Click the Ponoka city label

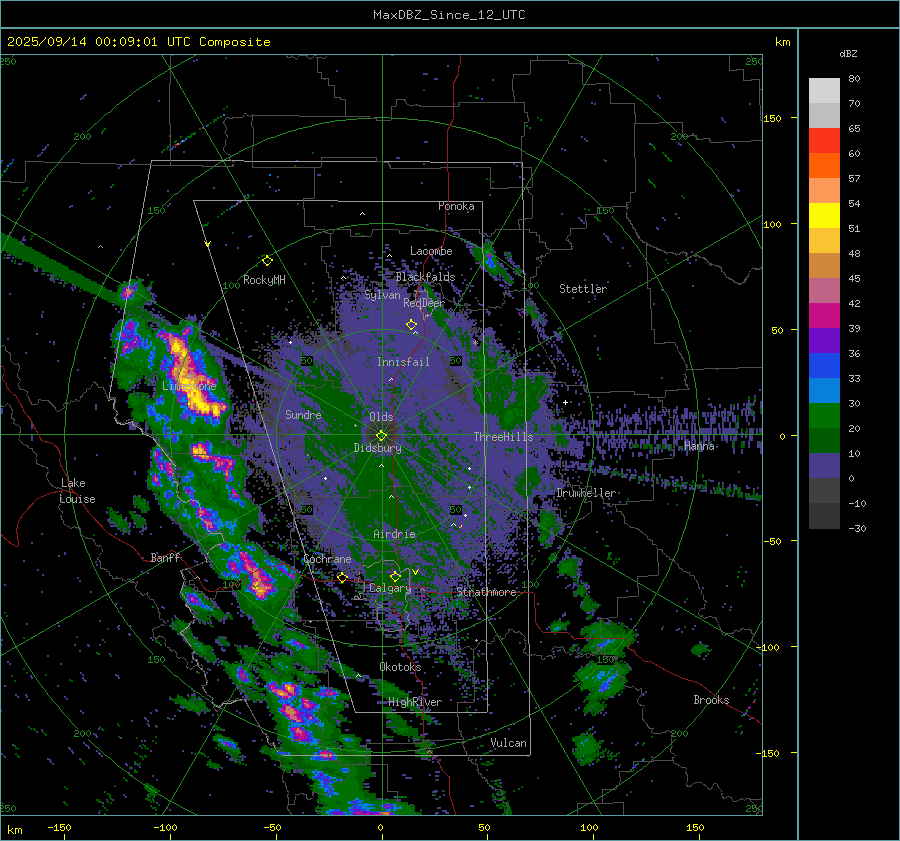click(456, 206)
